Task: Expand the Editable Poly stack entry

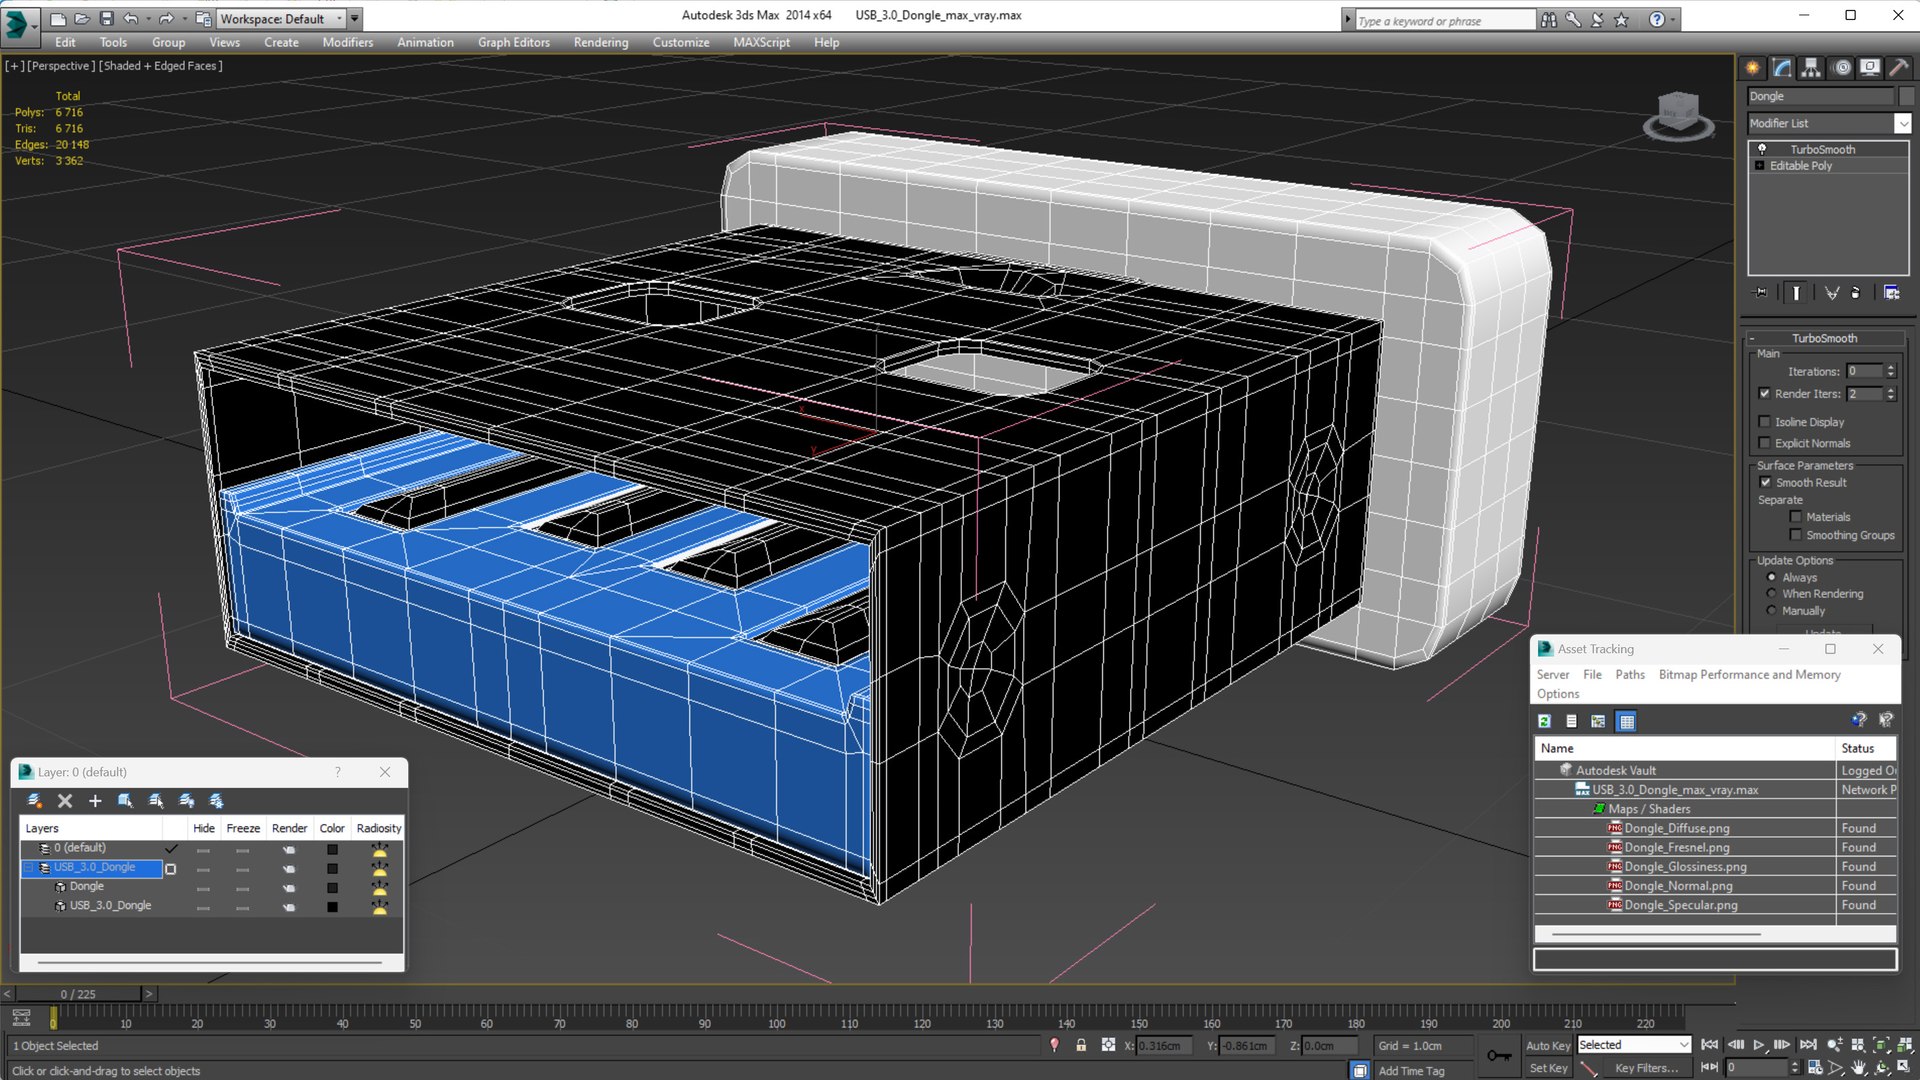Action: point(1759,166)
